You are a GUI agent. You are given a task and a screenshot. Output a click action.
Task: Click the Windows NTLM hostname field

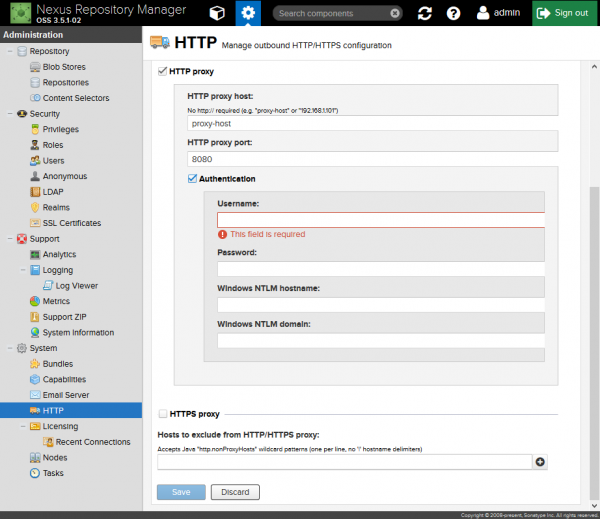point(381,305)
